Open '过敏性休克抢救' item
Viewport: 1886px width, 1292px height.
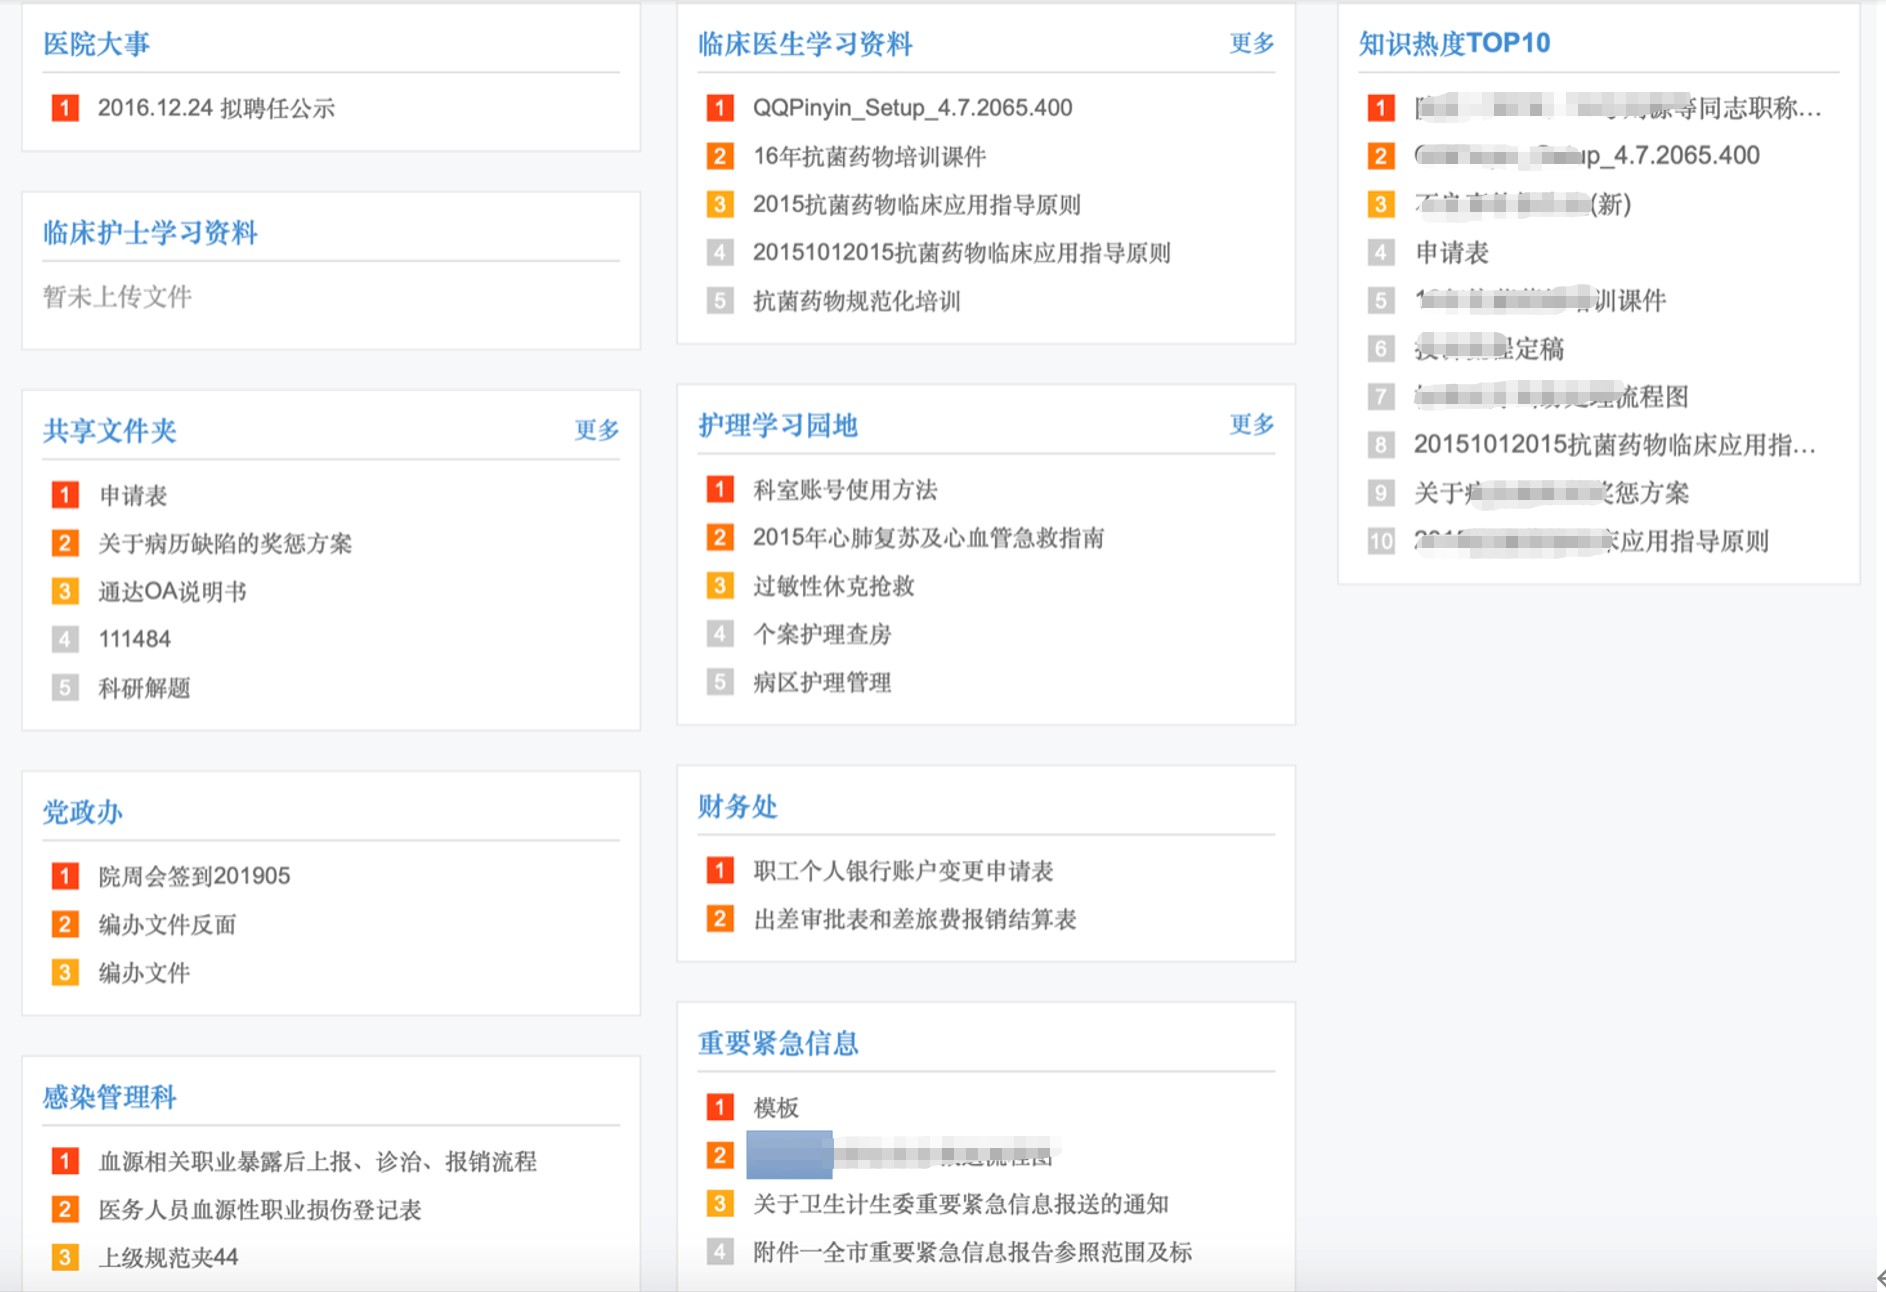coord(833,586)
